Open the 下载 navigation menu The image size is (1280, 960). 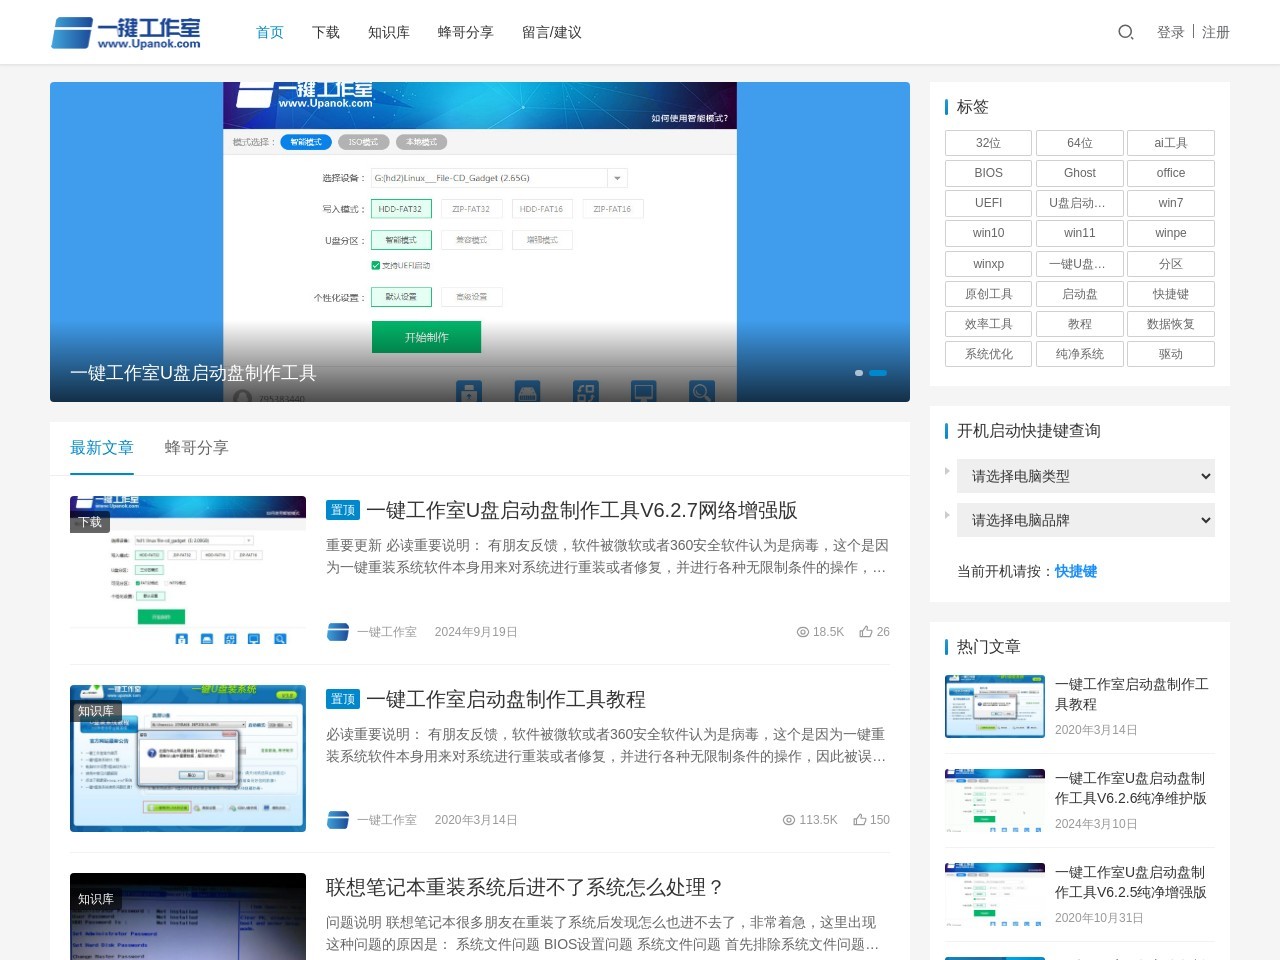[326, 32]
